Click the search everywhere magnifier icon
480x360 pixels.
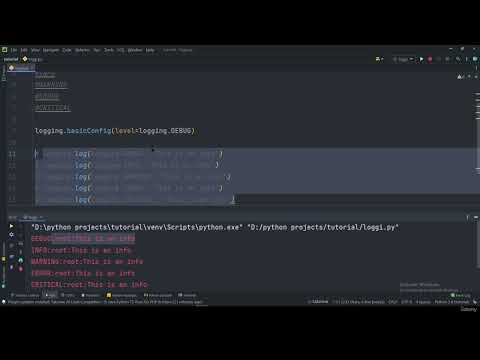(458, 59)
